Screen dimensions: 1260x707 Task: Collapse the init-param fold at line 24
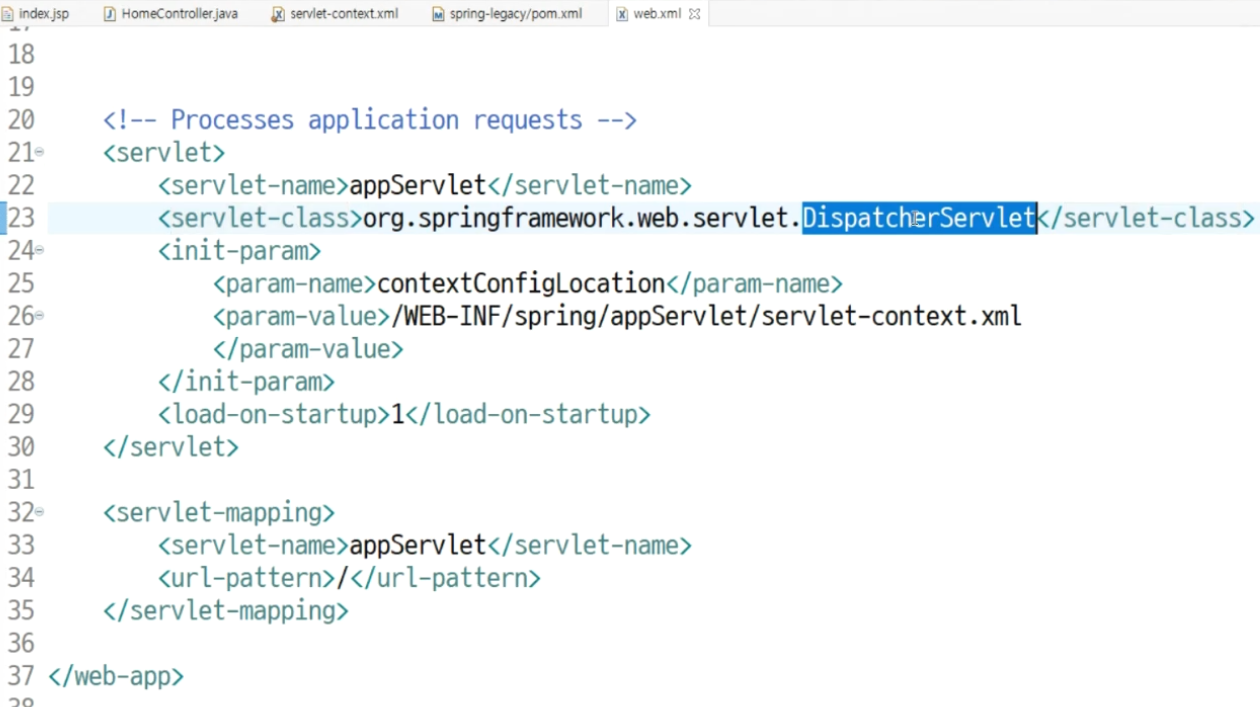39,250
